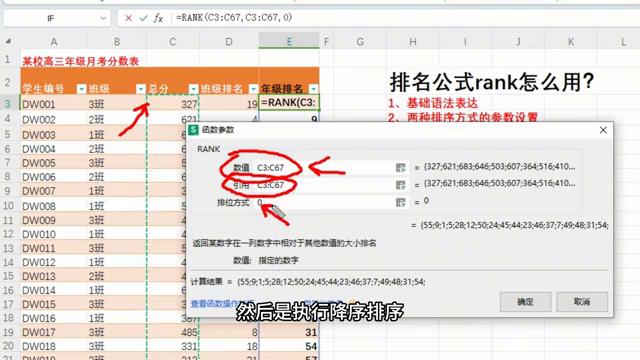The image size is (640, 360).
Task: Select row 20 header
Action: 8,346
